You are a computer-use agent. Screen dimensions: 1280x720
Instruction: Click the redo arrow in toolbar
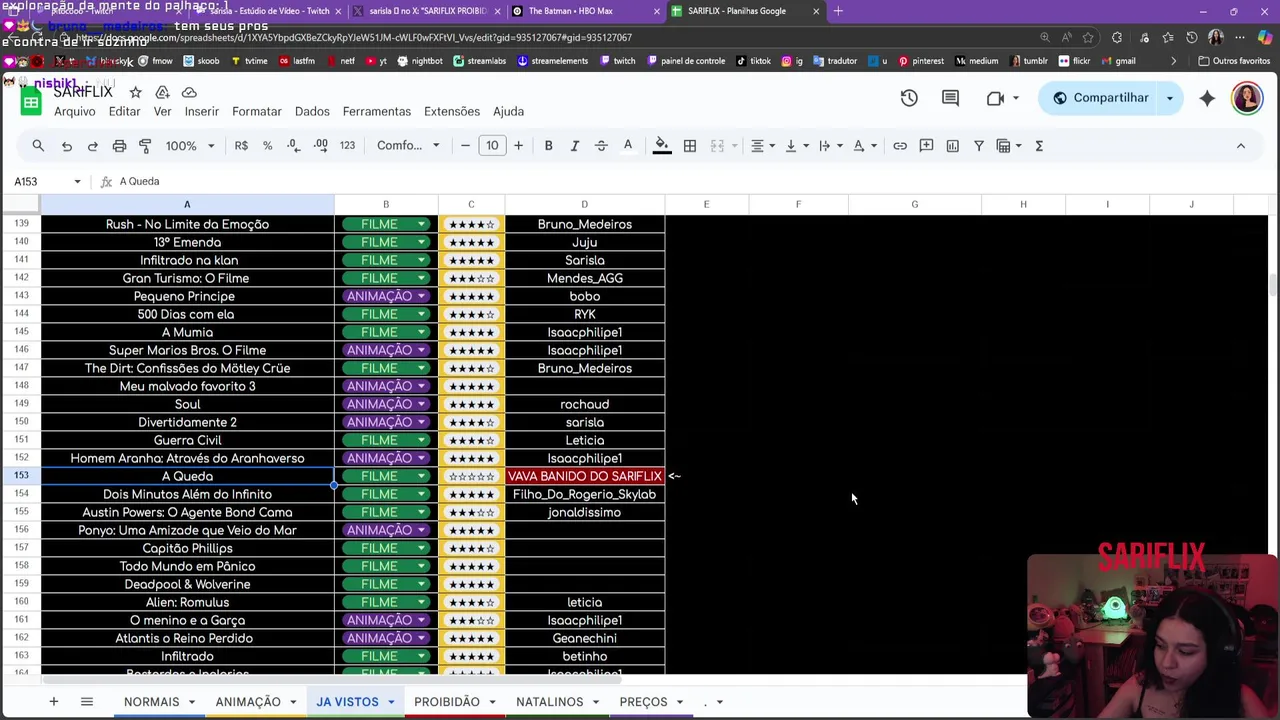tap(93, 146)
